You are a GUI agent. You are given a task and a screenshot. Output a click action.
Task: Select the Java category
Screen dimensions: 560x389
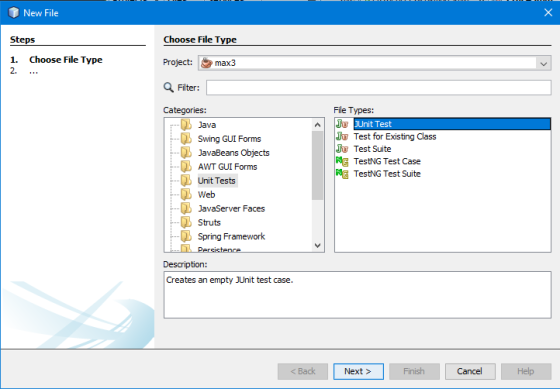[x=207, y=125]
